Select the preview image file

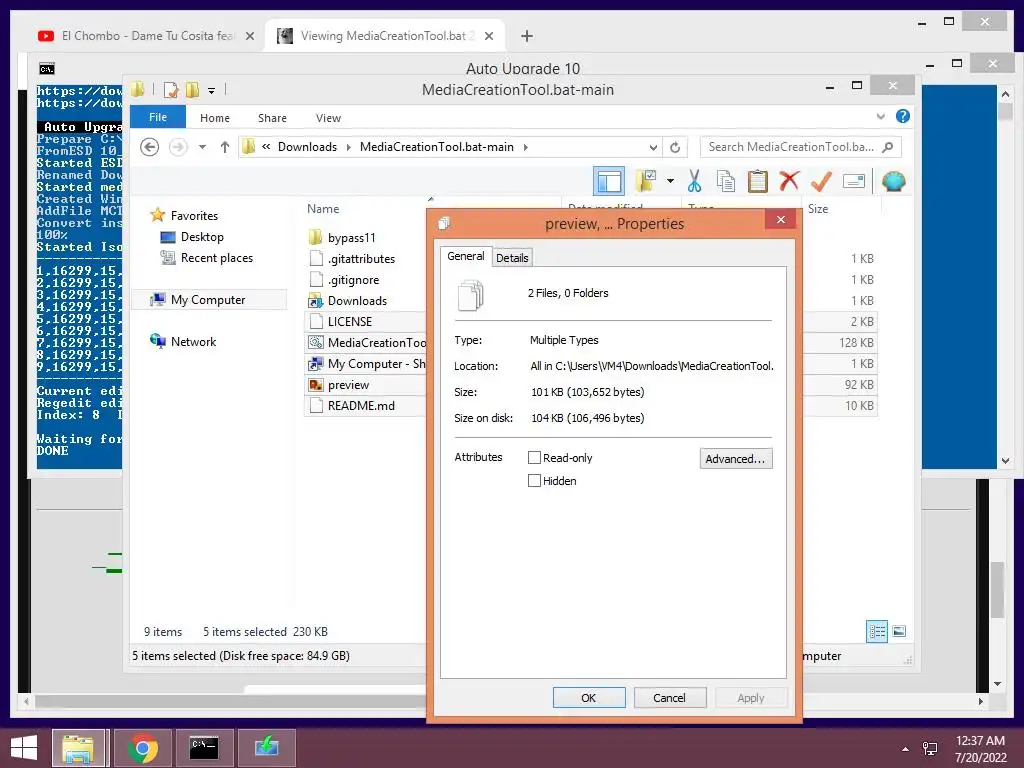pyautogui.click(x=348, y=385)
